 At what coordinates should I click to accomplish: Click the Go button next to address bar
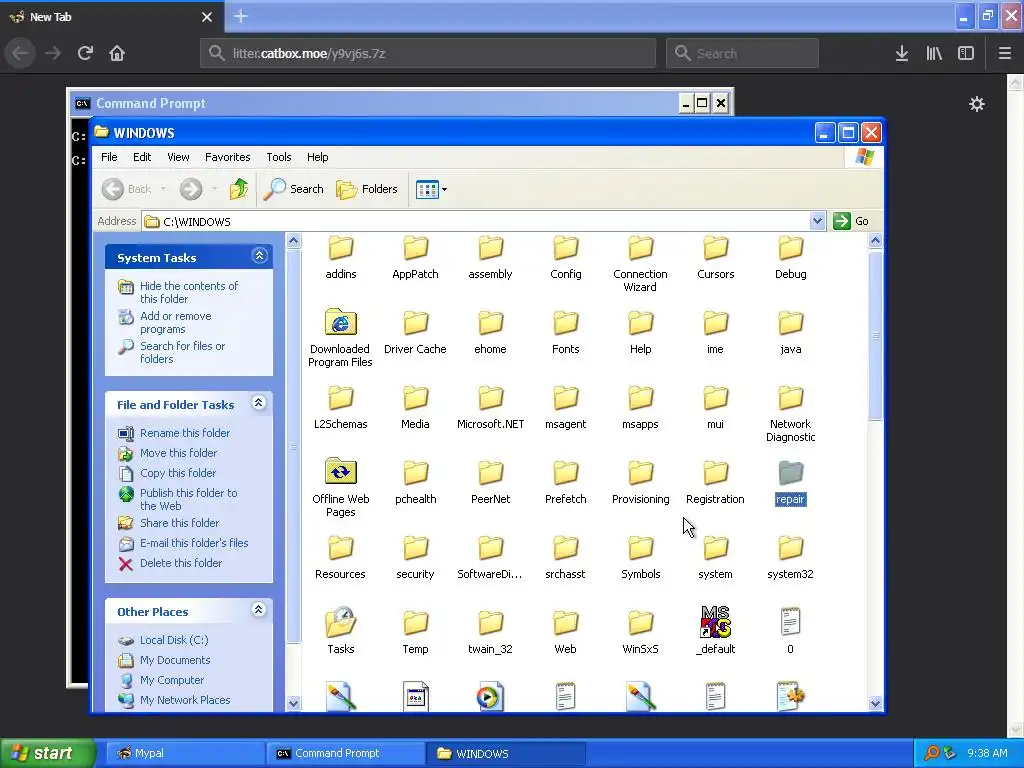click(x=851, y=221)
